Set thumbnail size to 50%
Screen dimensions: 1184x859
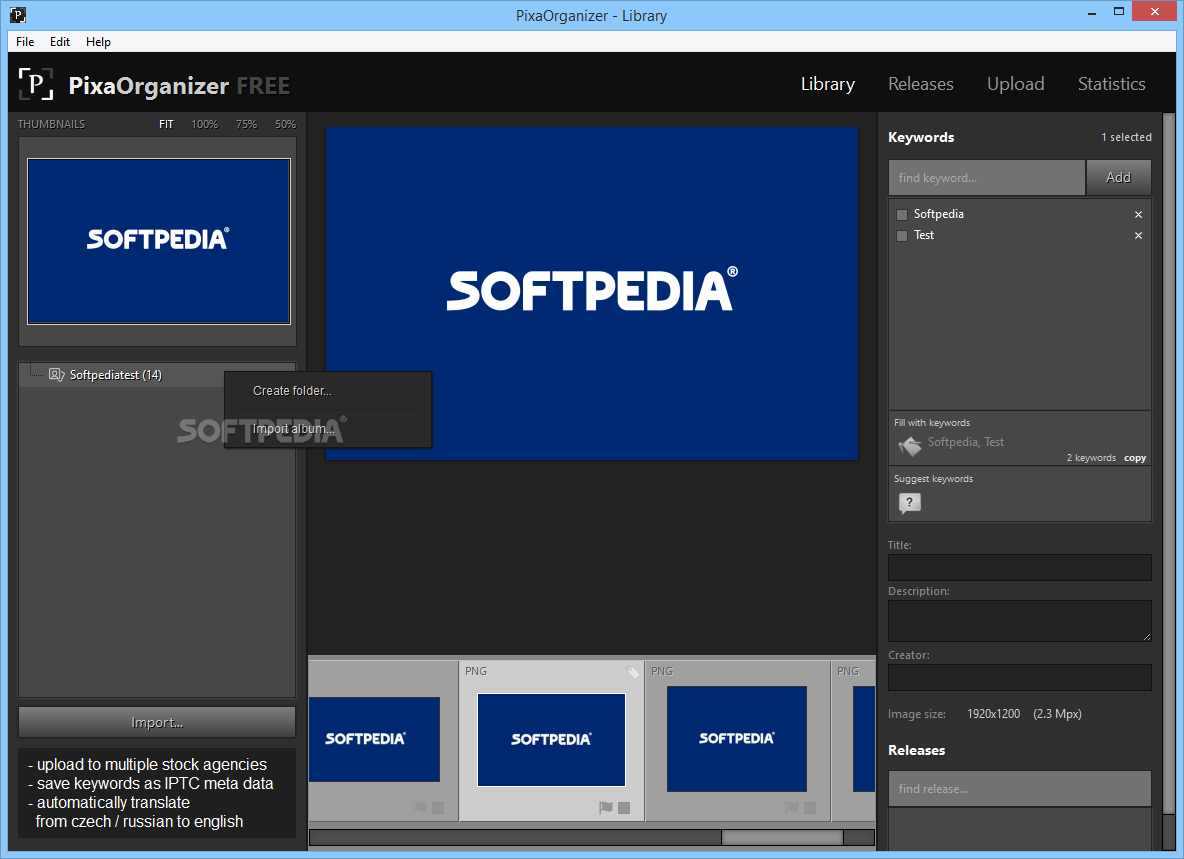pos(285,124)
